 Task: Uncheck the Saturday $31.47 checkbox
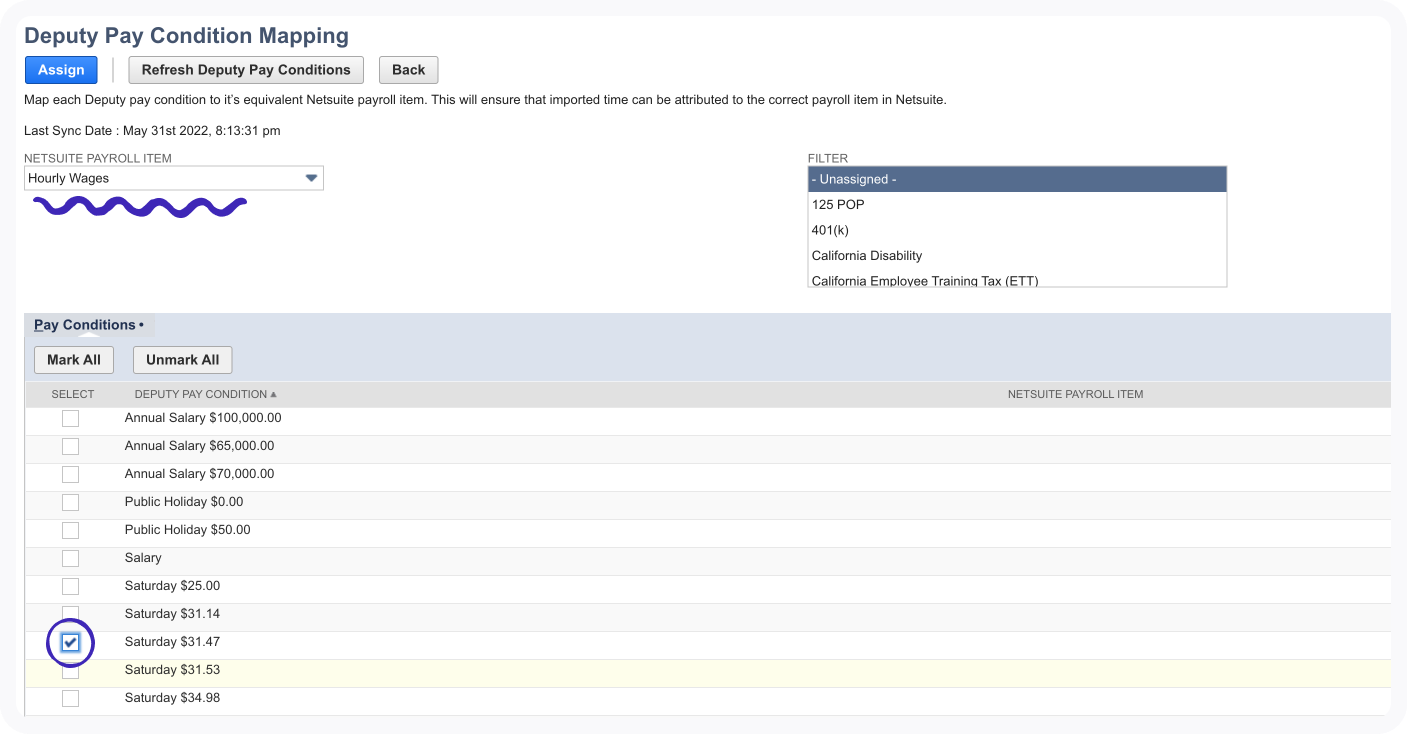[x=70, y=642]
